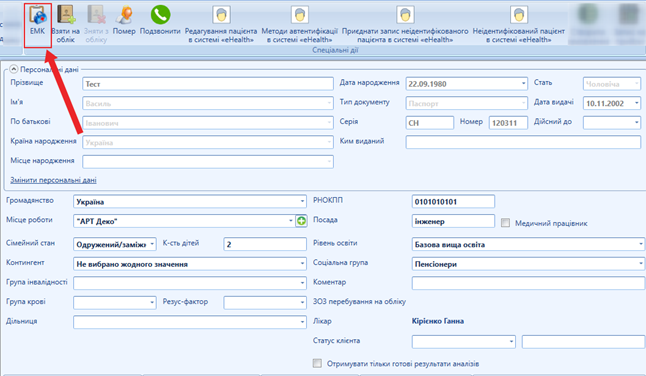Collapse the Персональні дані section
The width and height of the screenshot is (646, 376).
(14, 69)
